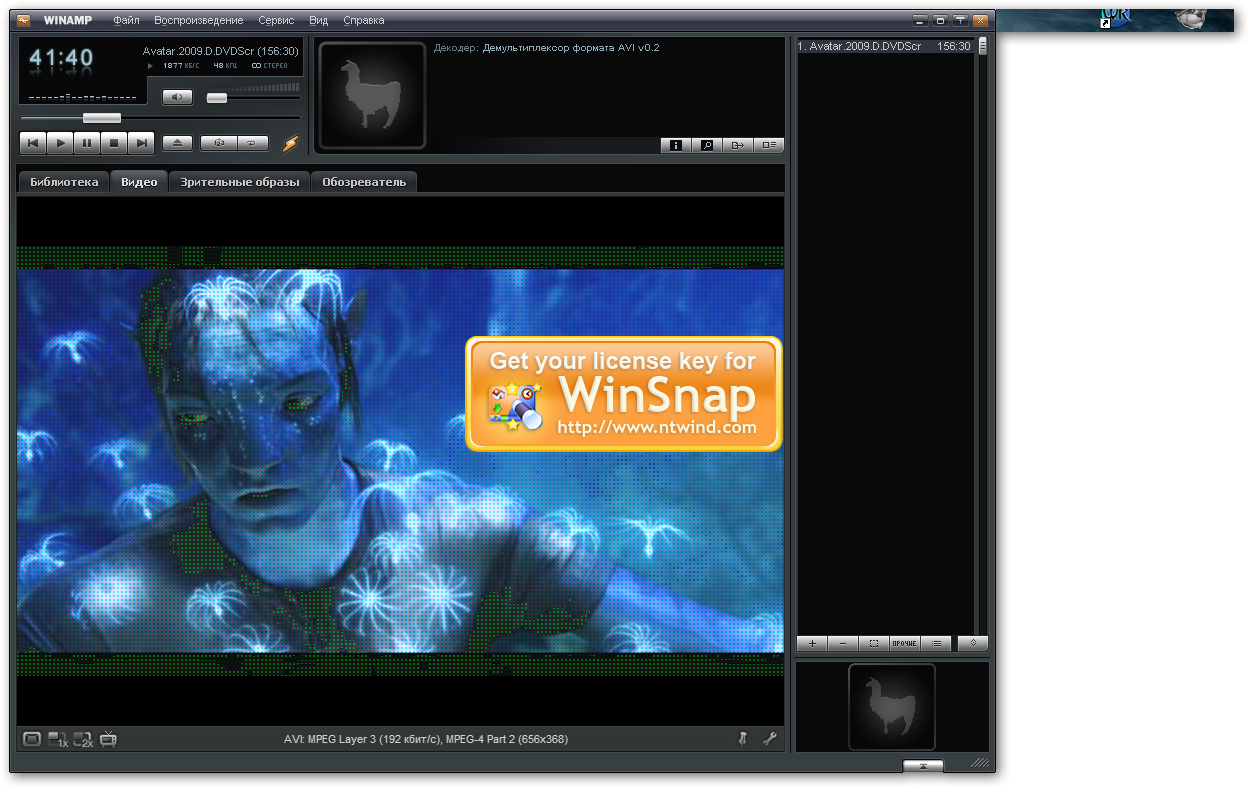Pause the video playback
1249x788 pixels.
click(x=87, y=143)
